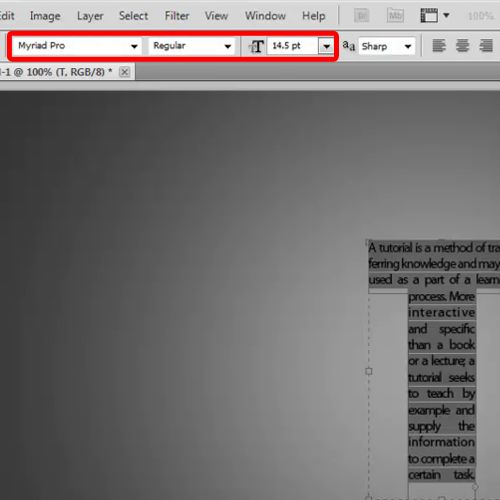Expand the View Extras dropdown arrow
This screenshot has width=500, height=500.
[446, 15]
